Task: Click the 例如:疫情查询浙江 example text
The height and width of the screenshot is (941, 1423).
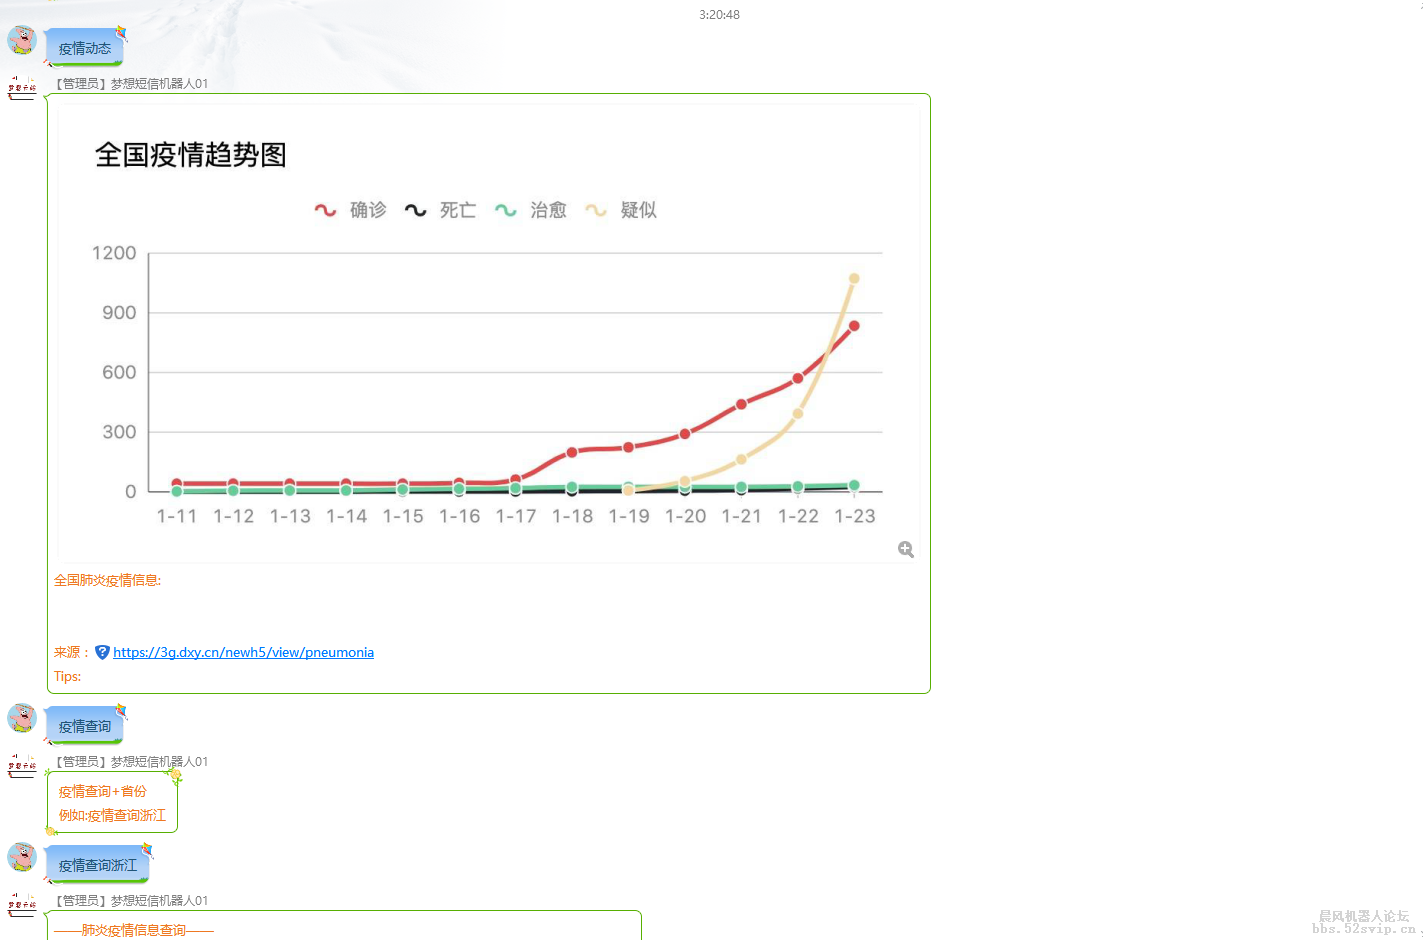Action: coord(112,815)
